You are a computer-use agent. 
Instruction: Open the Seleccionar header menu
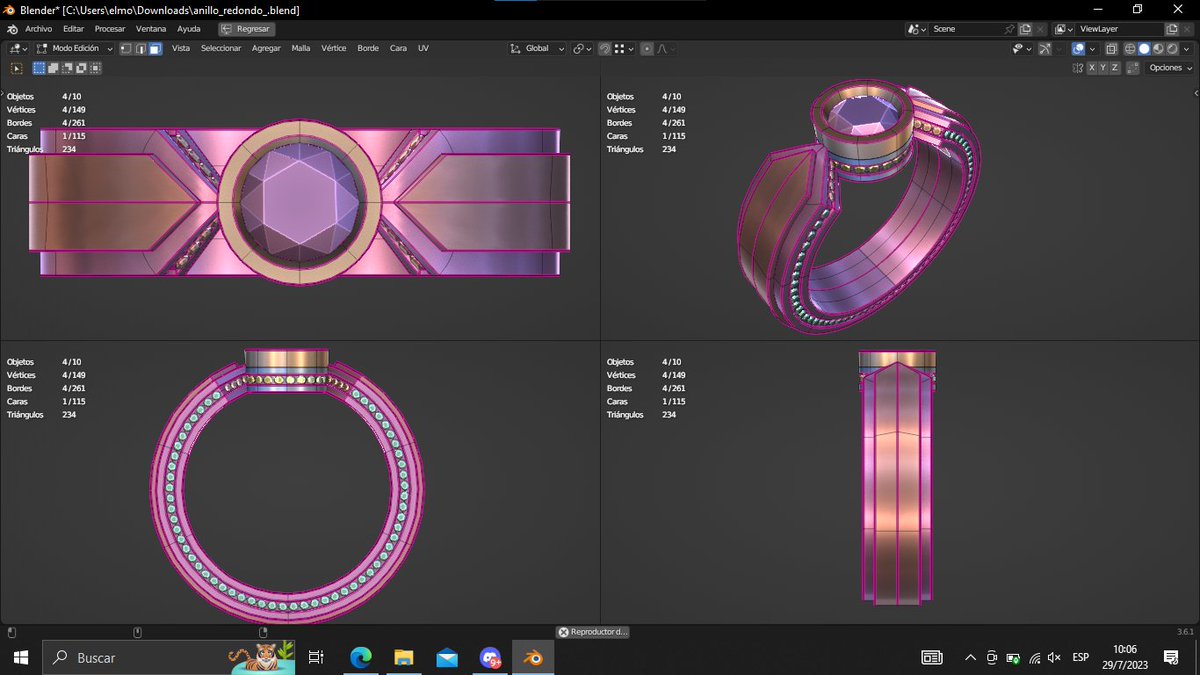point(221,48)
